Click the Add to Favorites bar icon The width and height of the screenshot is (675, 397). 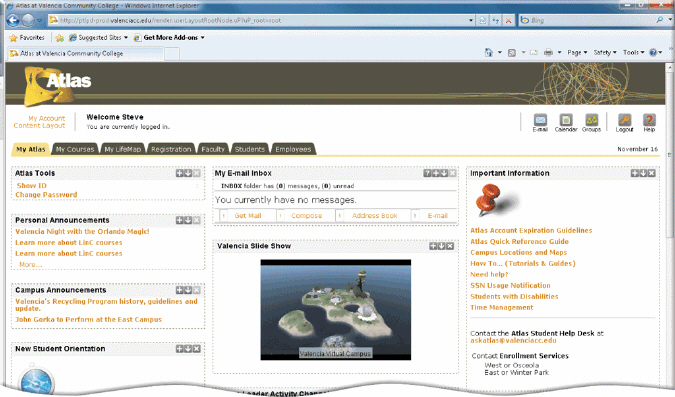tap(59, 38)
